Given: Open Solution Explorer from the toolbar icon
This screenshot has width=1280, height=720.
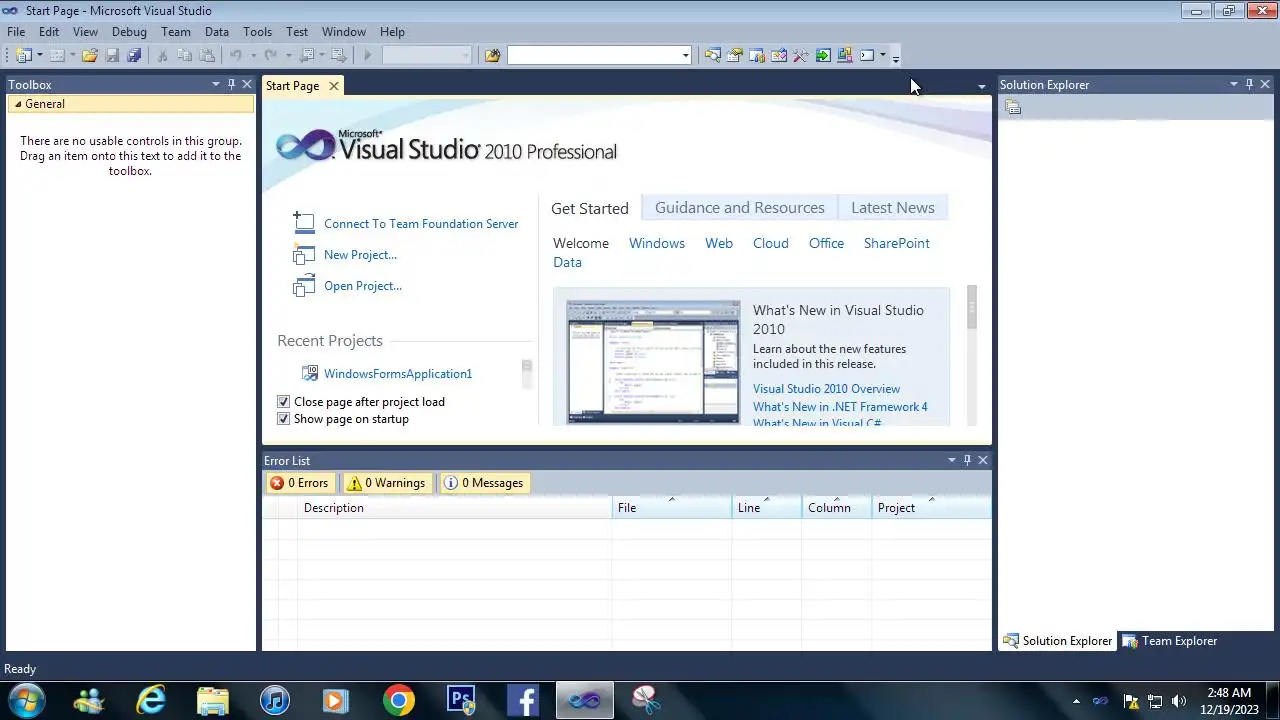Looking at the screenshot, I should click(712, 56).
